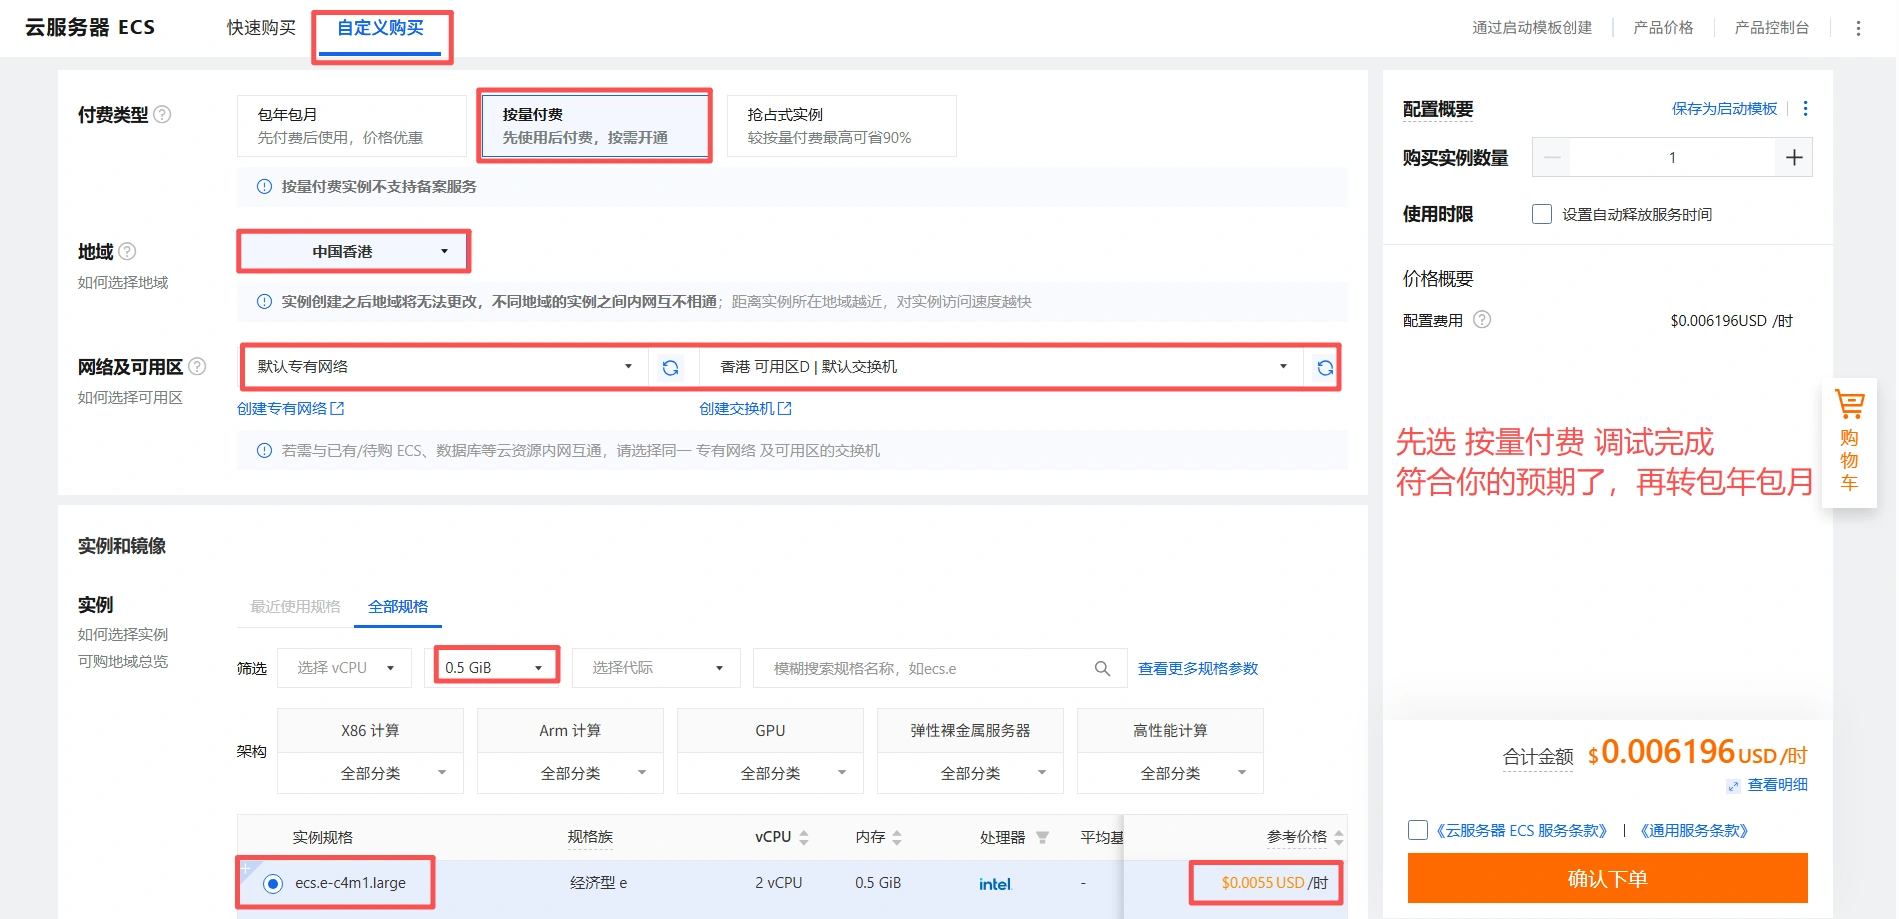Sort the table by 内存 column
This screenshot has height=919, width=1899.
coord(897,837)
